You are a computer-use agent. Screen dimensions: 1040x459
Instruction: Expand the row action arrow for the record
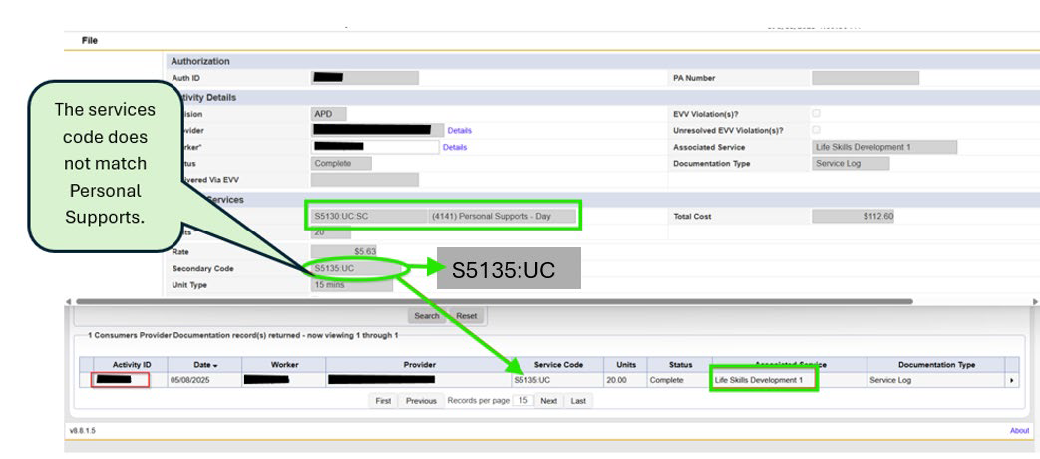[x=1011, y=381]
